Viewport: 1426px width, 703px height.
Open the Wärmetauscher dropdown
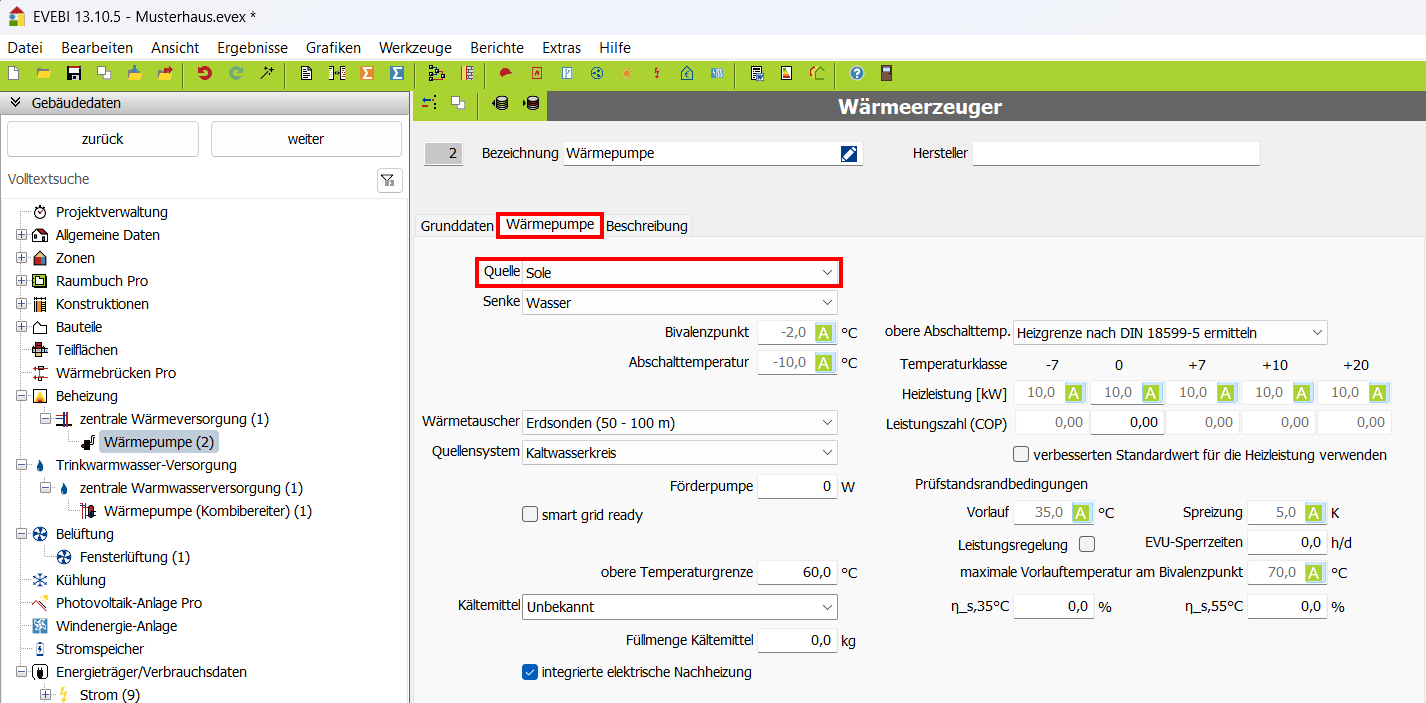point(680,423)
